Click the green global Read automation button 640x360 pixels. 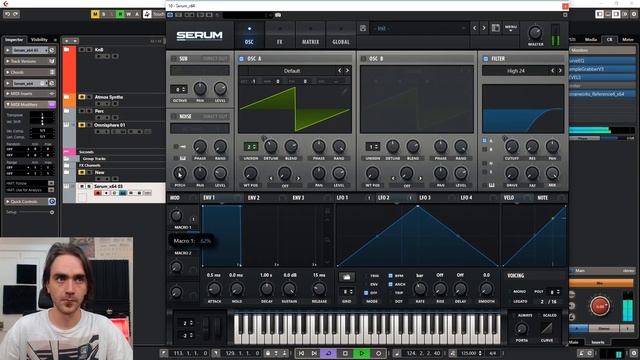120,14
